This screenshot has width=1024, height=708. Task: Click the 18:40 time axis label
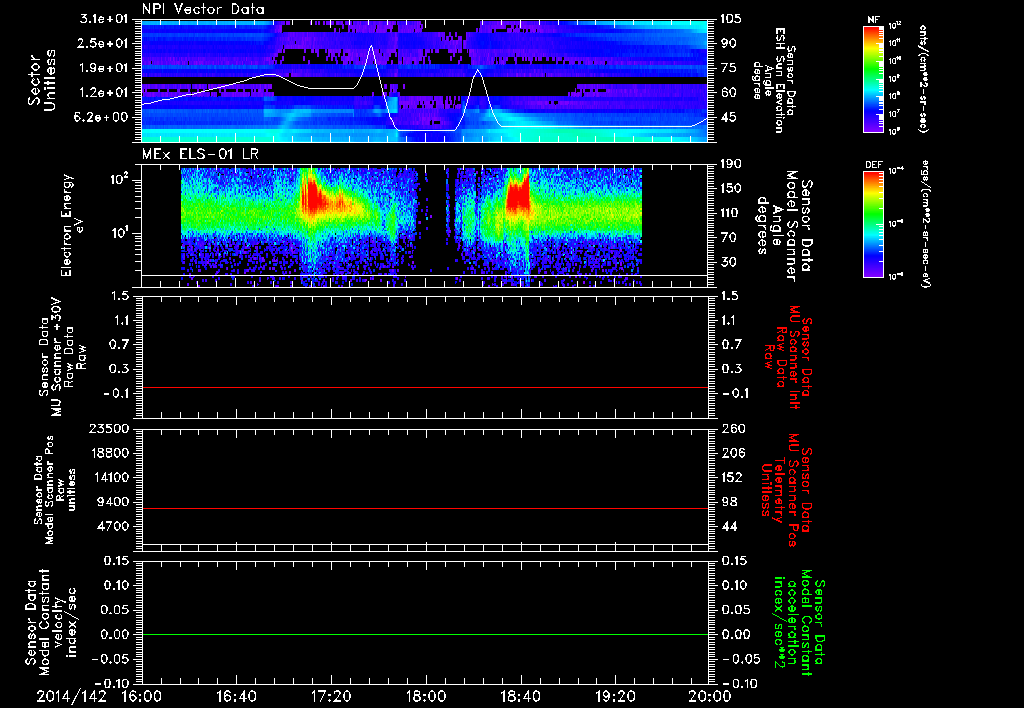(x=520, y=696)
